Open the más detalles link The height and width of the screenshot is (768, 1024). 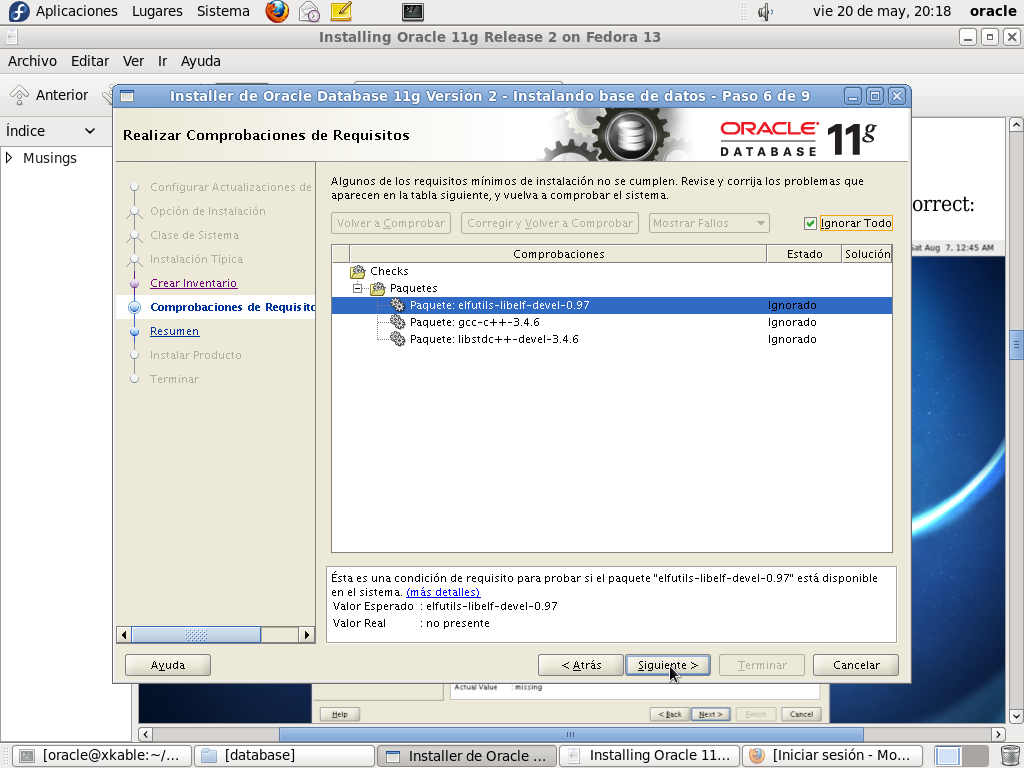click(x=443, y=592)
